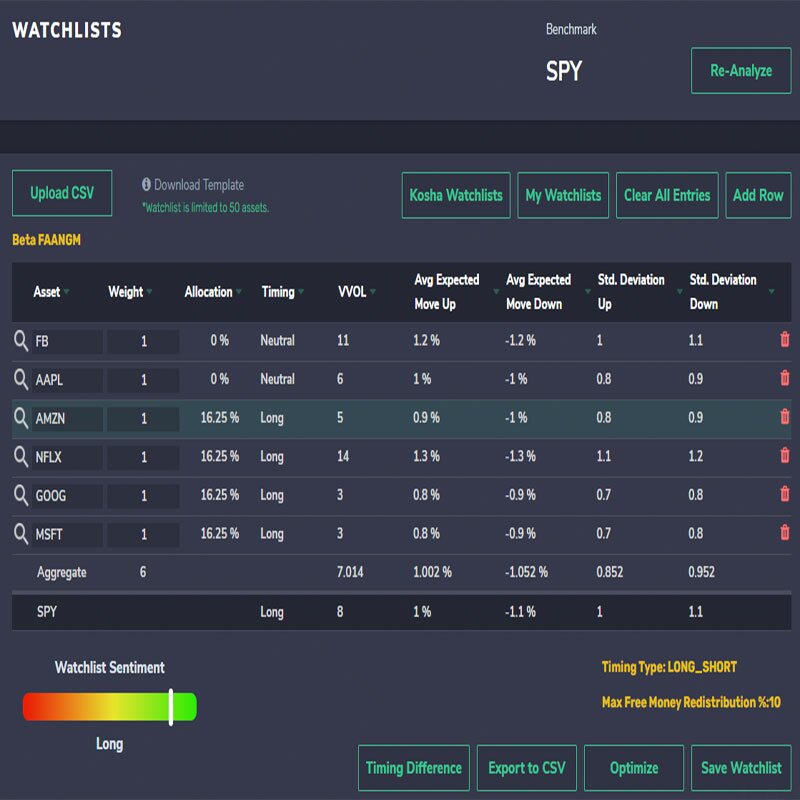Click the magnifier icon next to AAPL
The height and width of the screenshot is (800, 800).
click(x=20, y=379)
